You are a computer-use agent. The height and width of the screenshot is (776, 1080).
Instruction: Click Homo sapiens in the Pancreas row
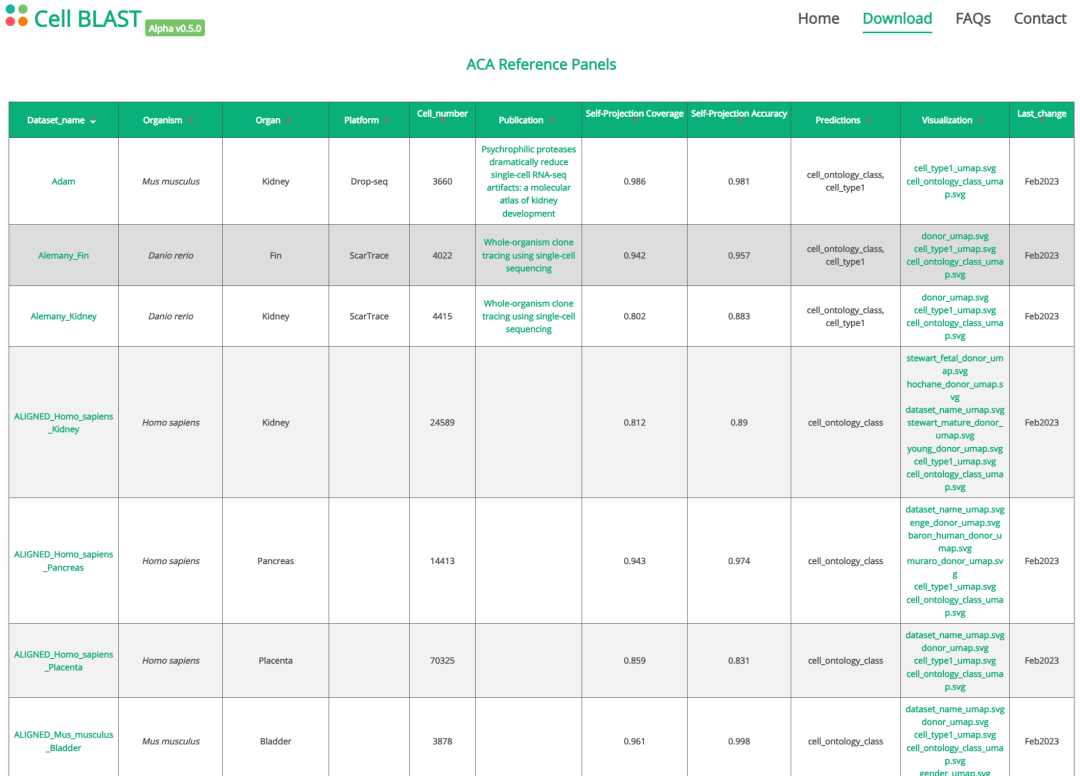[170, 561]
